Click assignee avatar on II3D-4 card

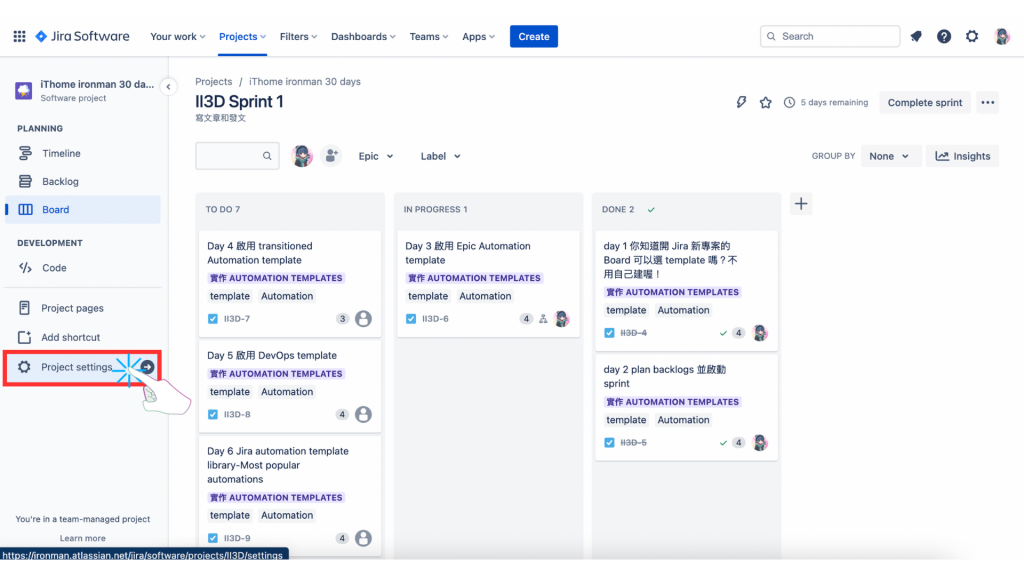(x=760, y=333)
